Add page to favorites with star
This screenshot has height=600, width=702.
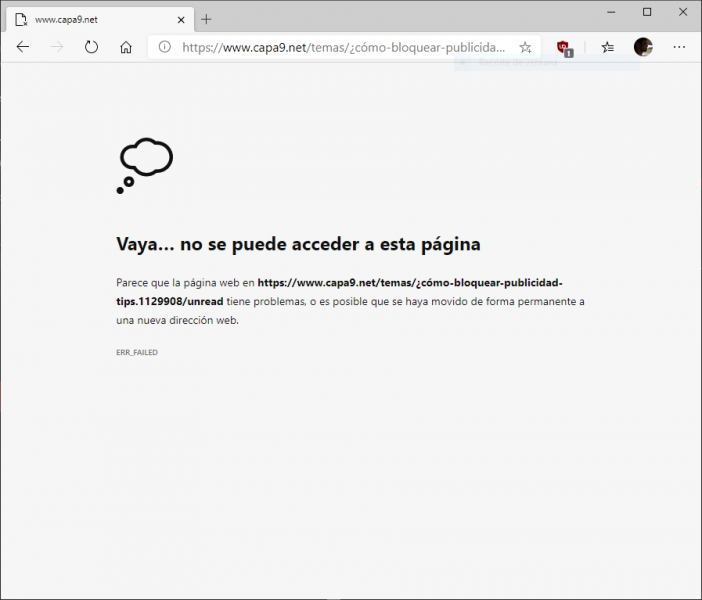pyautogui.click(x=525, y=47)
